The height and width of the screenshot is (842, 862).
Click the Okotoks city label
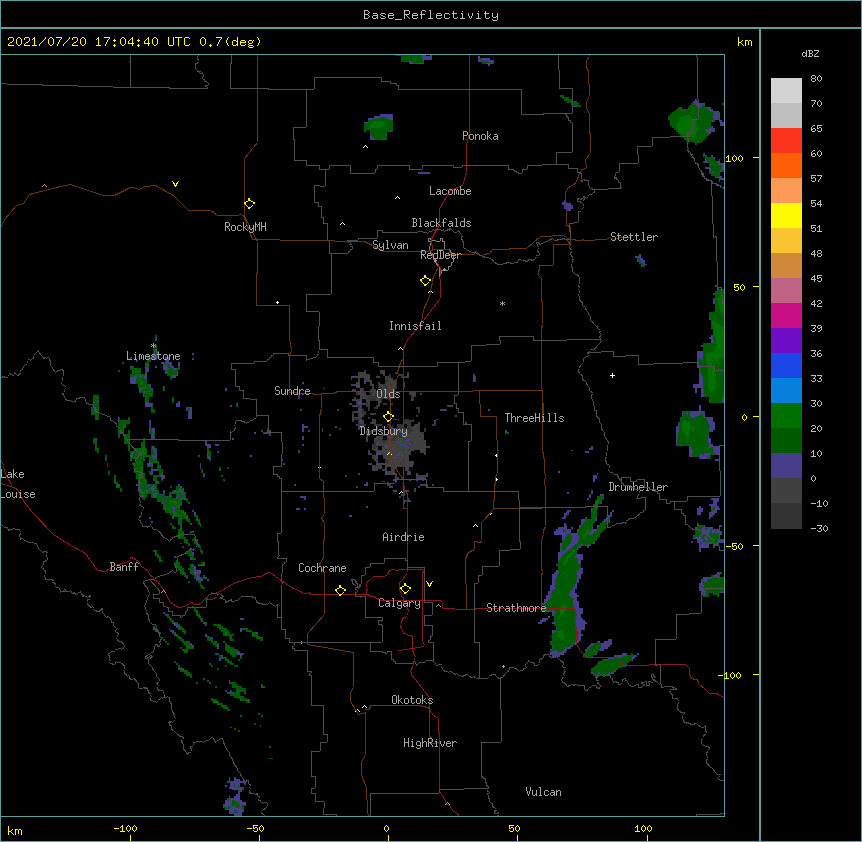[412, 700]
